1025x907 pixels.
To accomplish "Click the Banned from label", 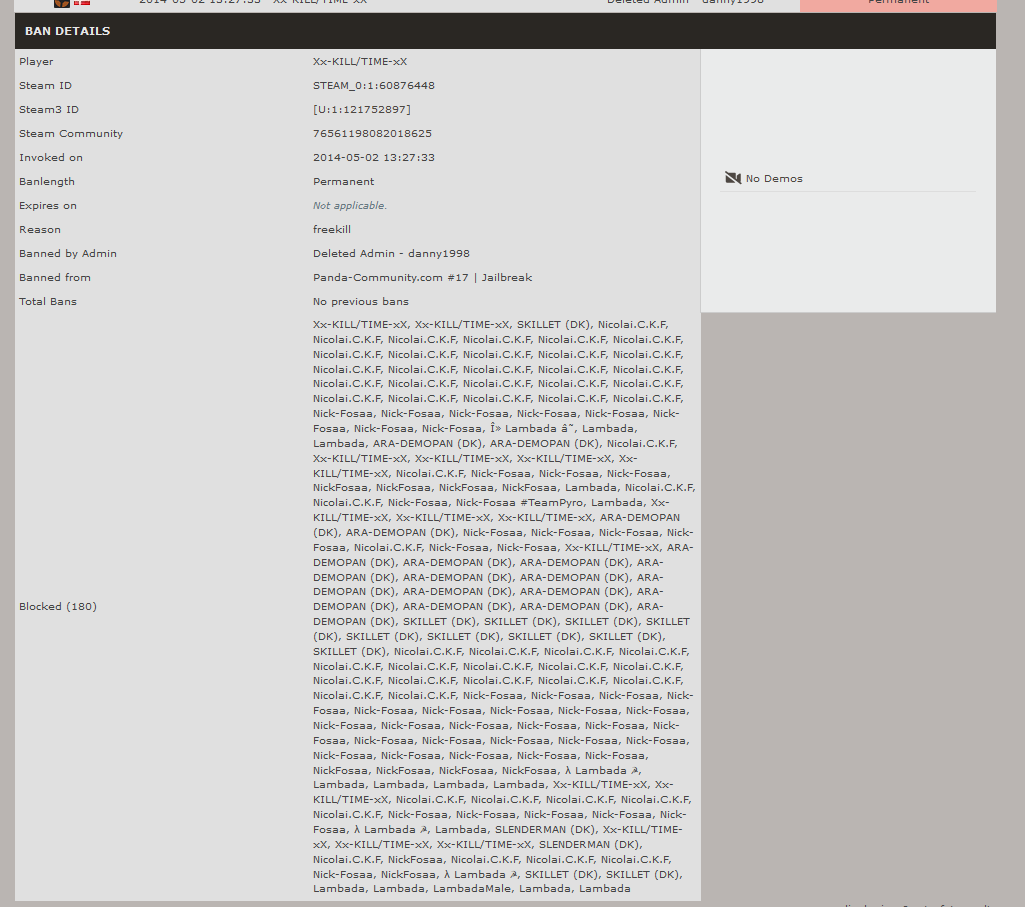I will coord(55,278).
